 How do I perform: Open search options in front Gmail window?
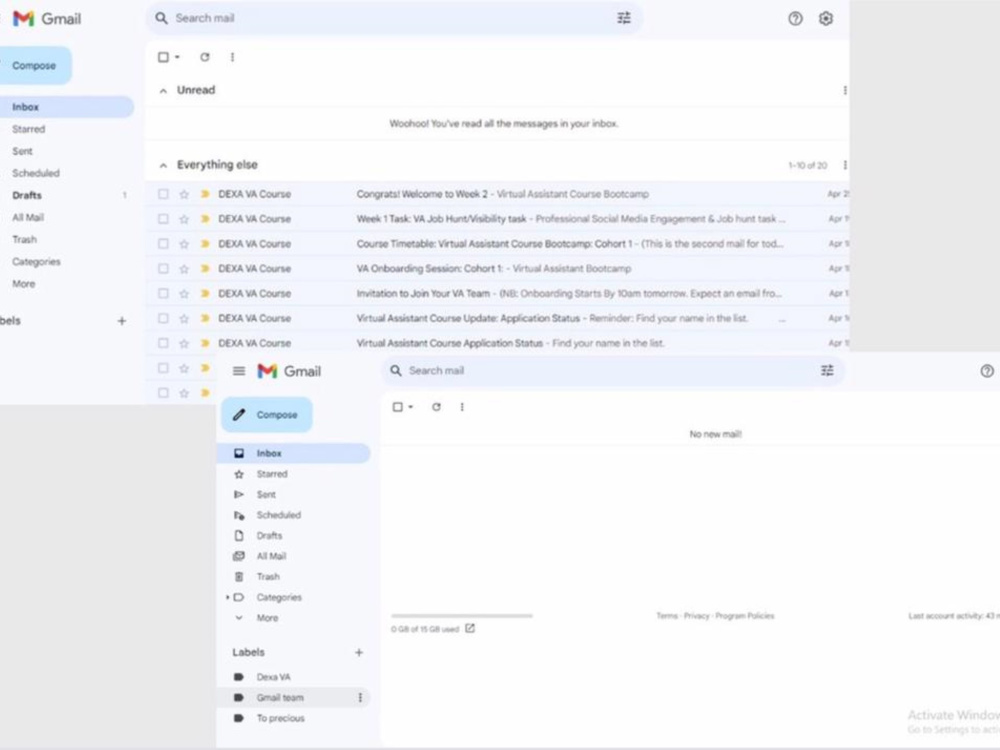point(827,371)
